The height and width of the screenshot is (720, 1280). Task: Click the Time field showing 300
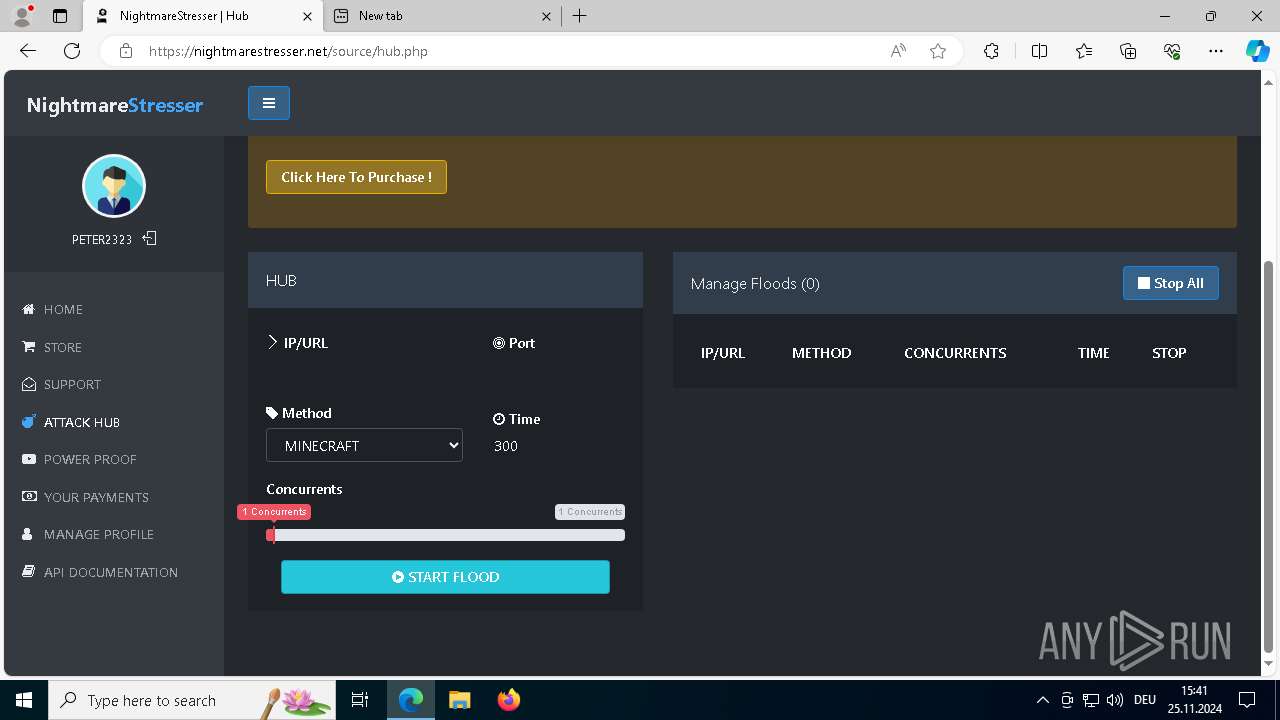pos(559,446)
